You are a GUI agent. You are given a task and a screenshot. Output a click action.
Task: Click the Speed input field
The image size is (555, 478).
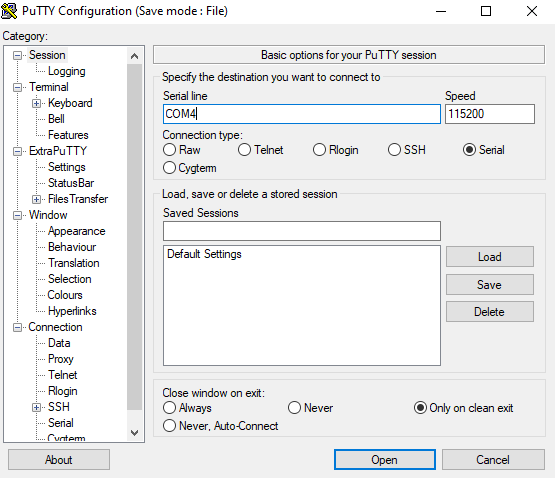coord(490,114)
